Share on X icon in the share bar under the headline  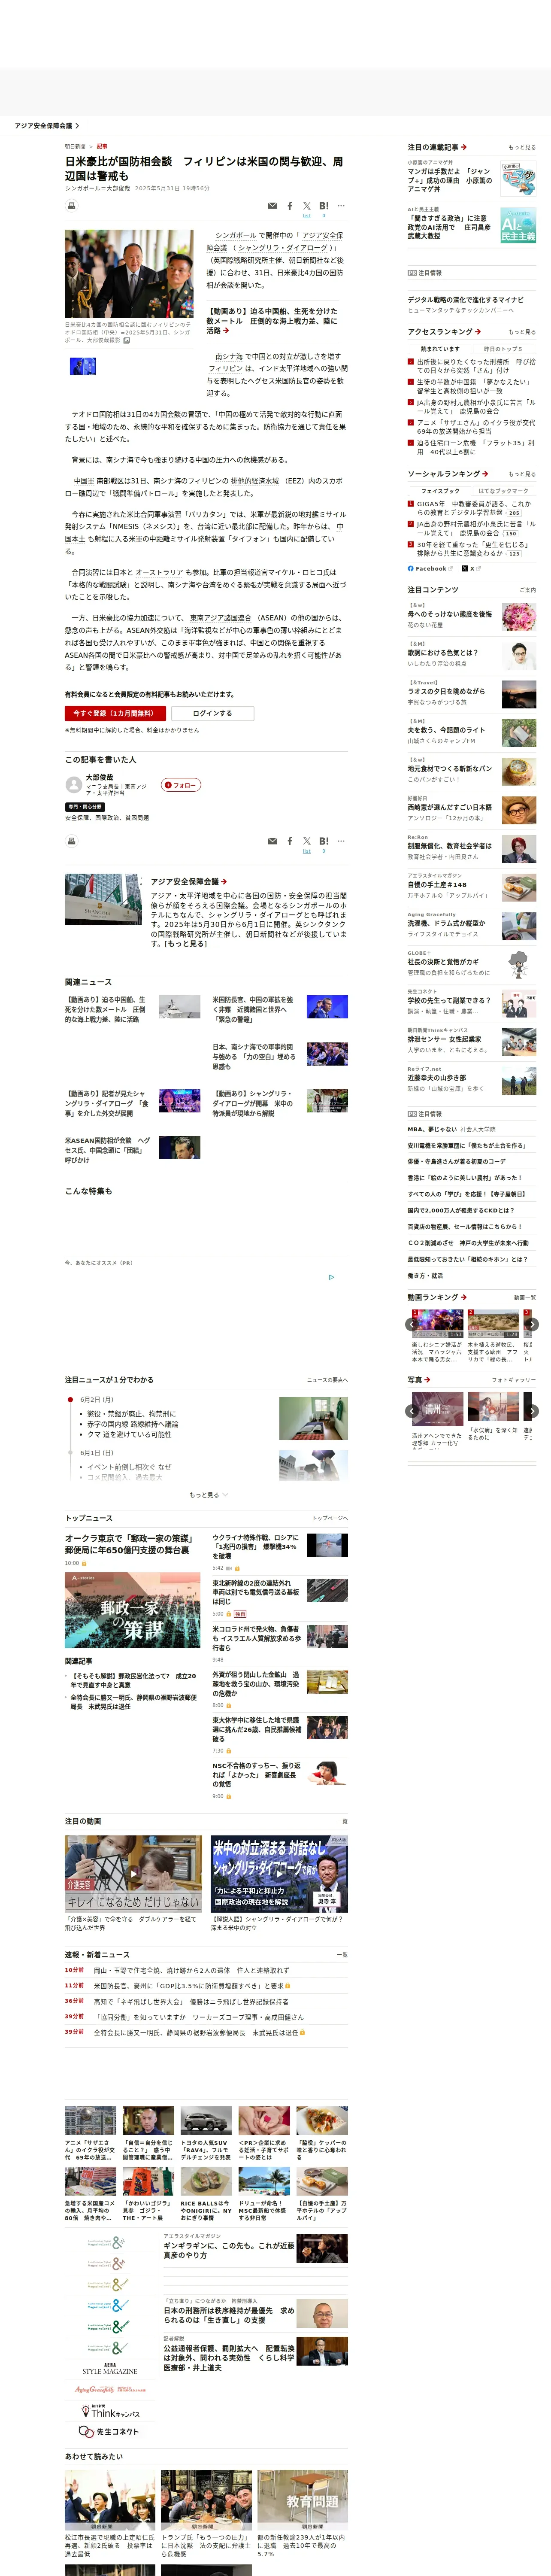pos(307,206)
